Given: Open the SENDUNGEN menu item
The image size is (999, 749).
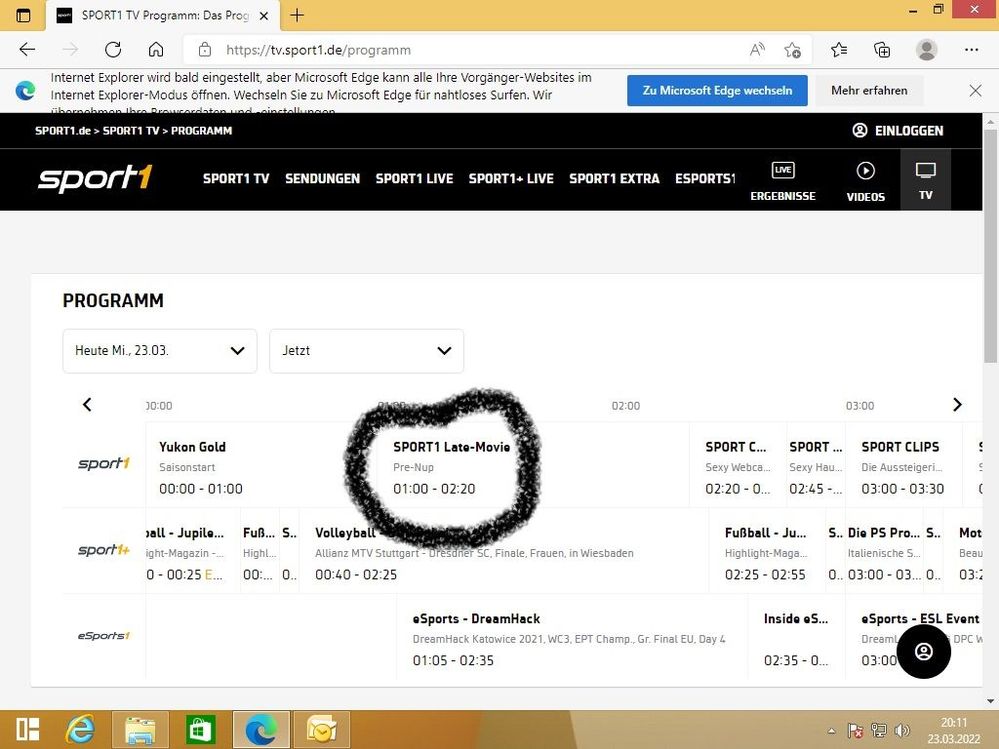Looking at the screenshot, I should (x=322, y=178).
